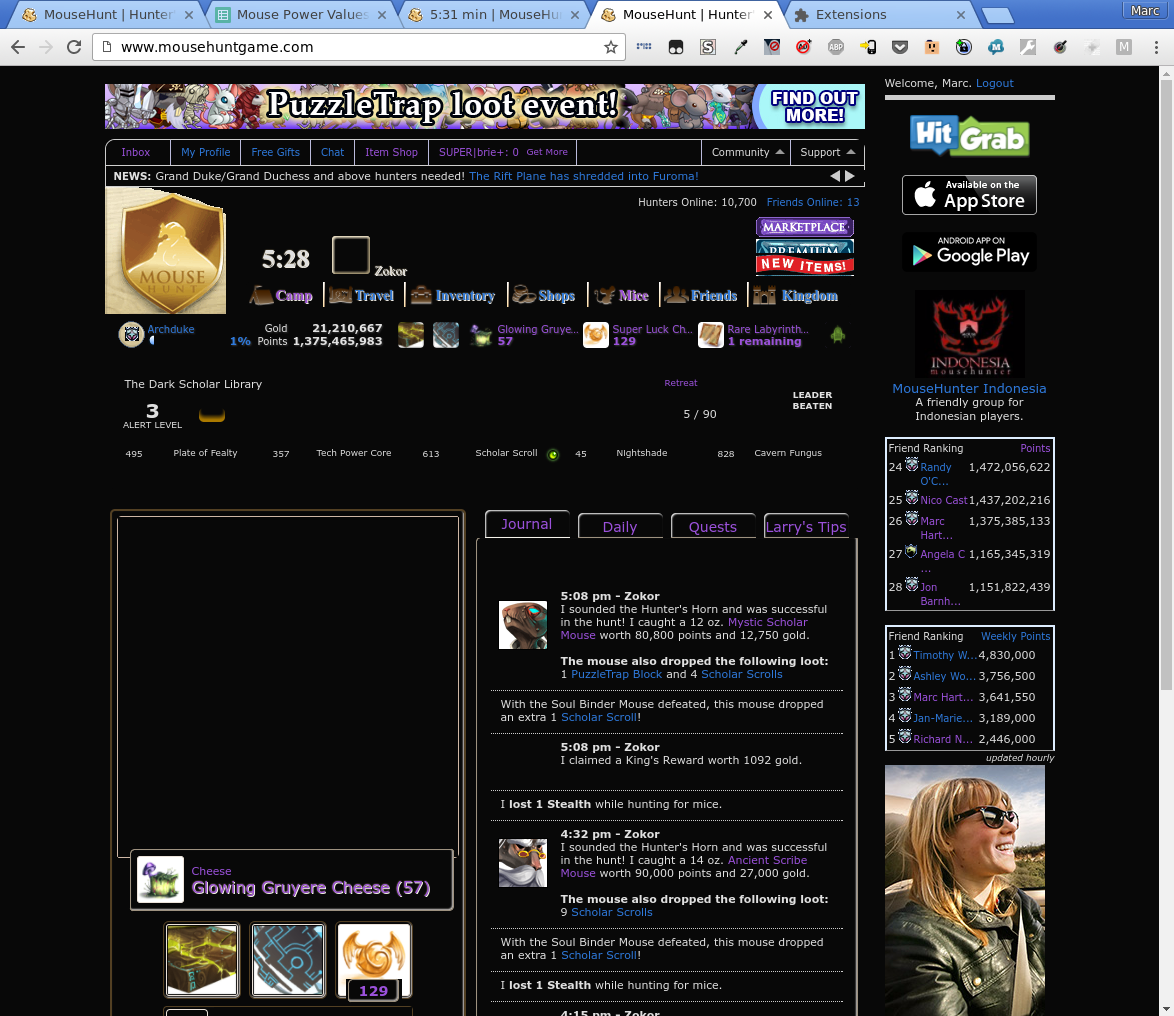
Task: Open the color picker eyedropper extension
Action: point(740,47)
